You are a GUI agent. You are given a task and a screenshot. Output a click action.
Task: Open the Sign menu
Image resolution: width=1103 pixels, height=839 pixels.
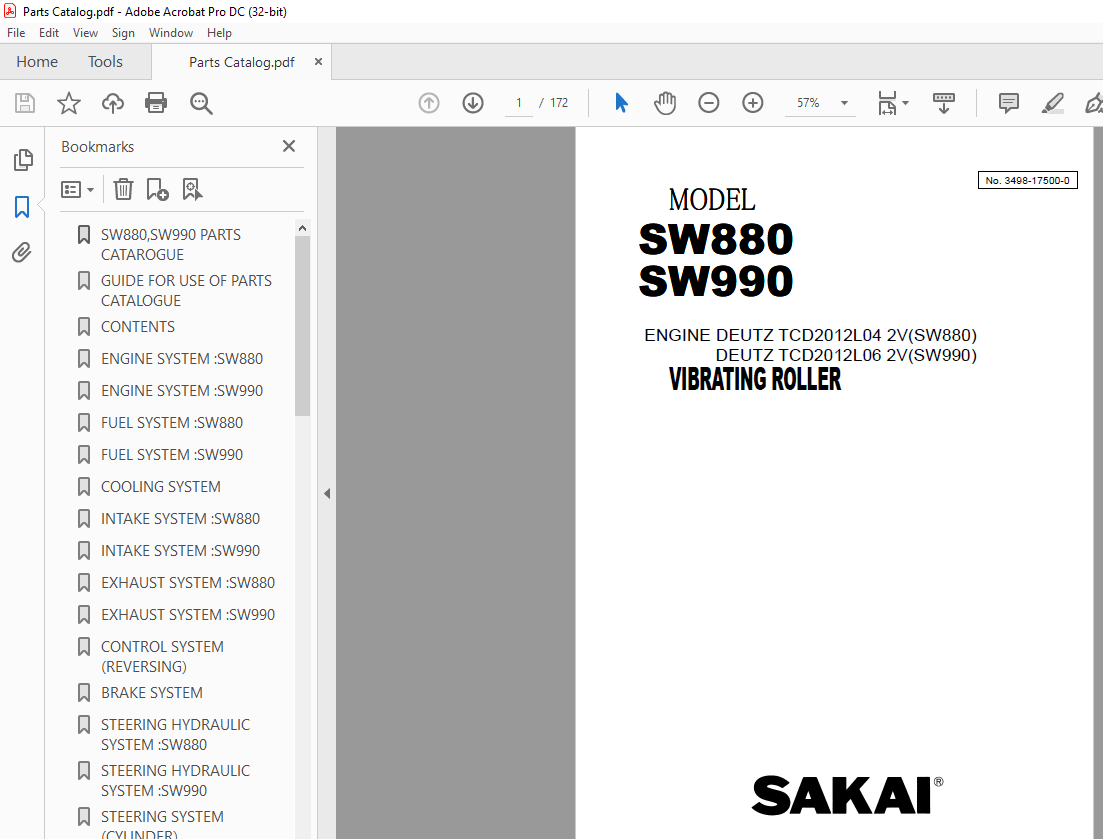tap(123, 33)
